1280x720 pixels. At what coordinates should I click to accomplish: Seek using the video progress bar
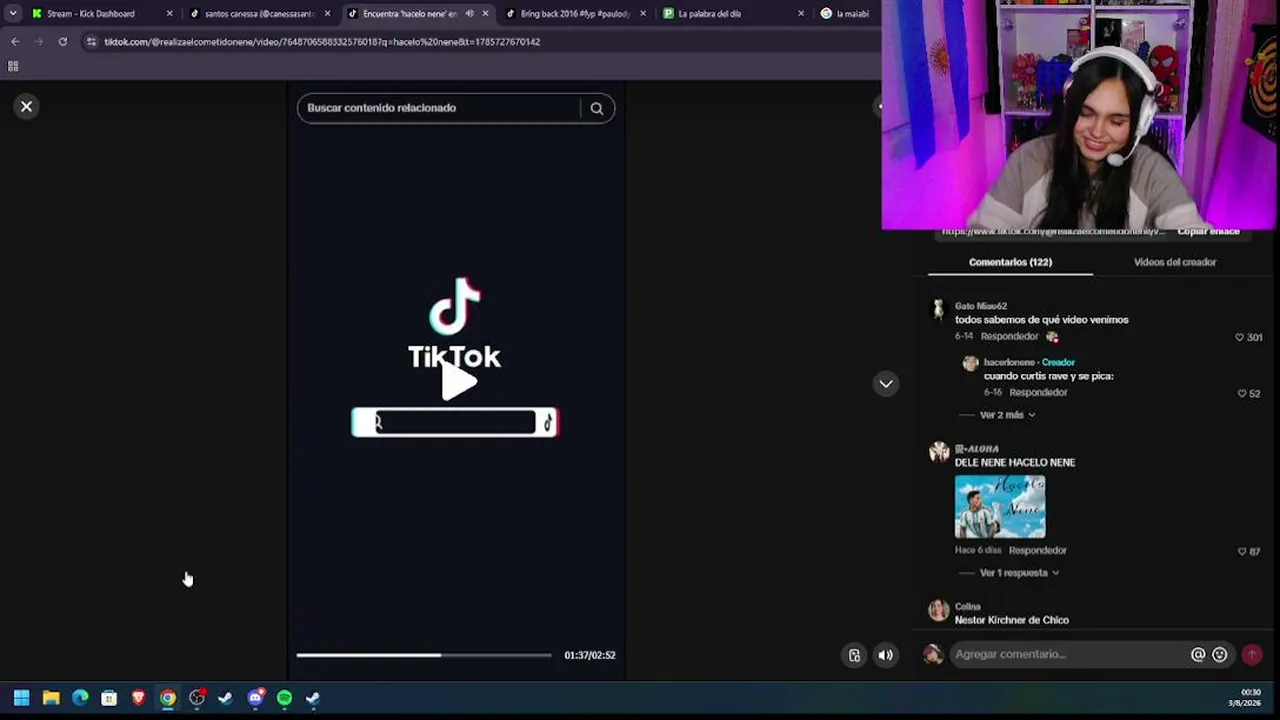pos(424,655)
